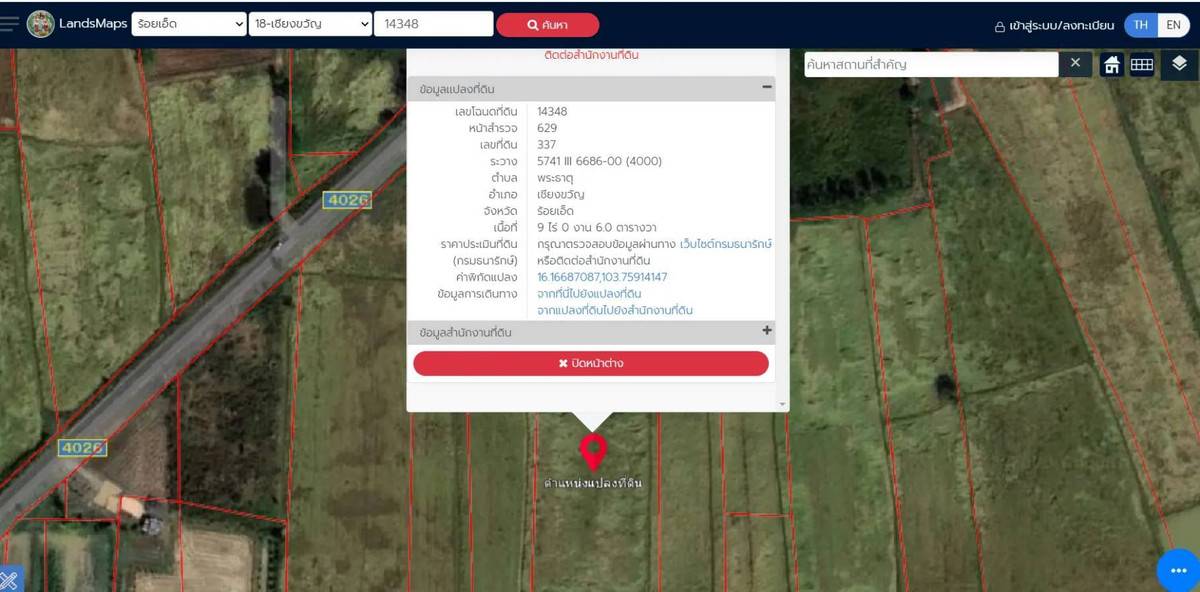Click the red parcel location pin
The image size is (1200, 592).
pos(593,452)
